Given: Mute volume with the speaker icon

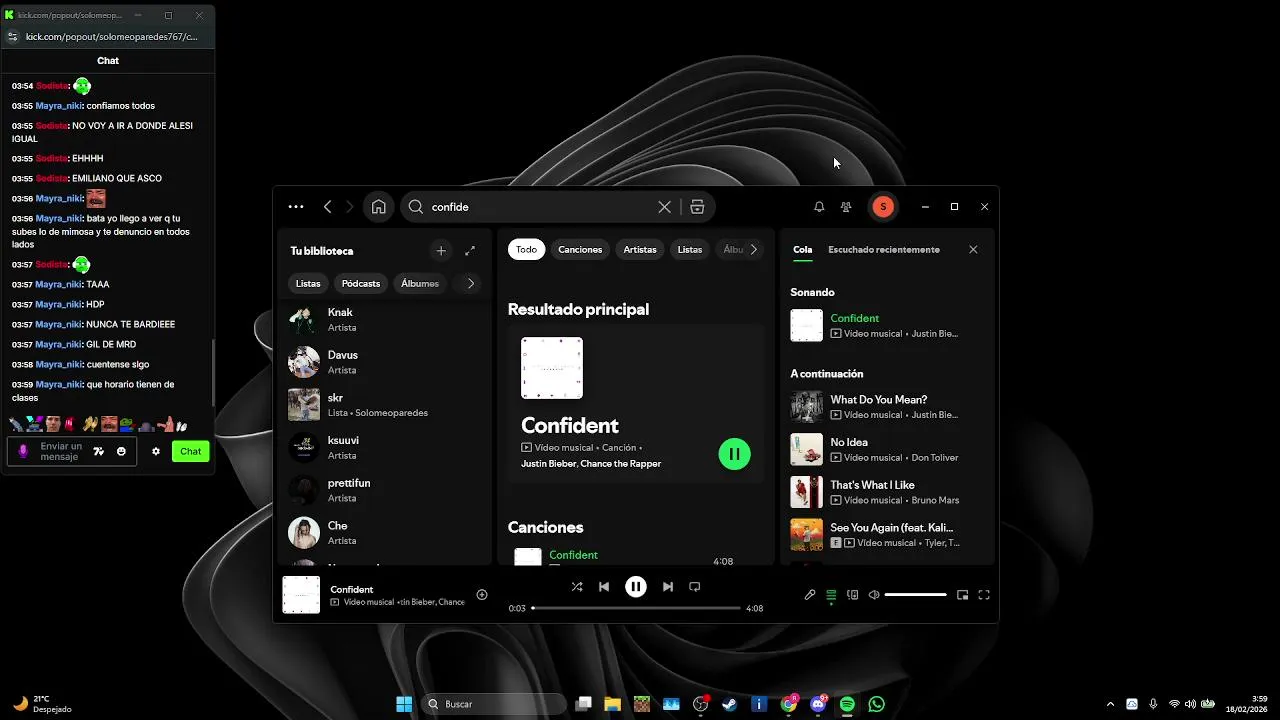Looking at the screenshot, I should 874,595.
